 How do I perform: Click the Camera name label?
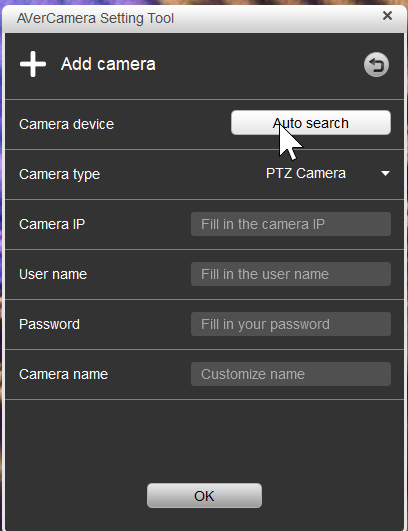pos(64,374)
